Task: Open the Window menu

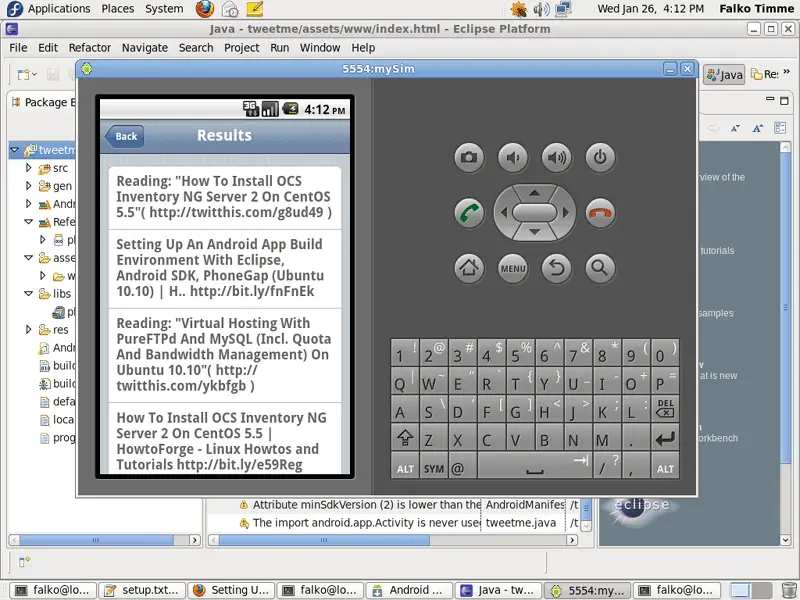Action: [320, 47]
